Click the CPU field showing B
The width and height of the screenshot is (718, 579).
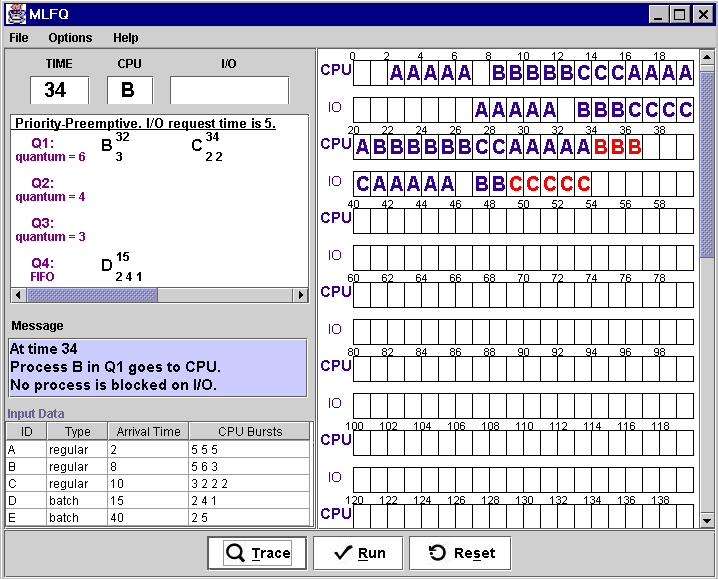pyautogui.click(x=130, y=90)
